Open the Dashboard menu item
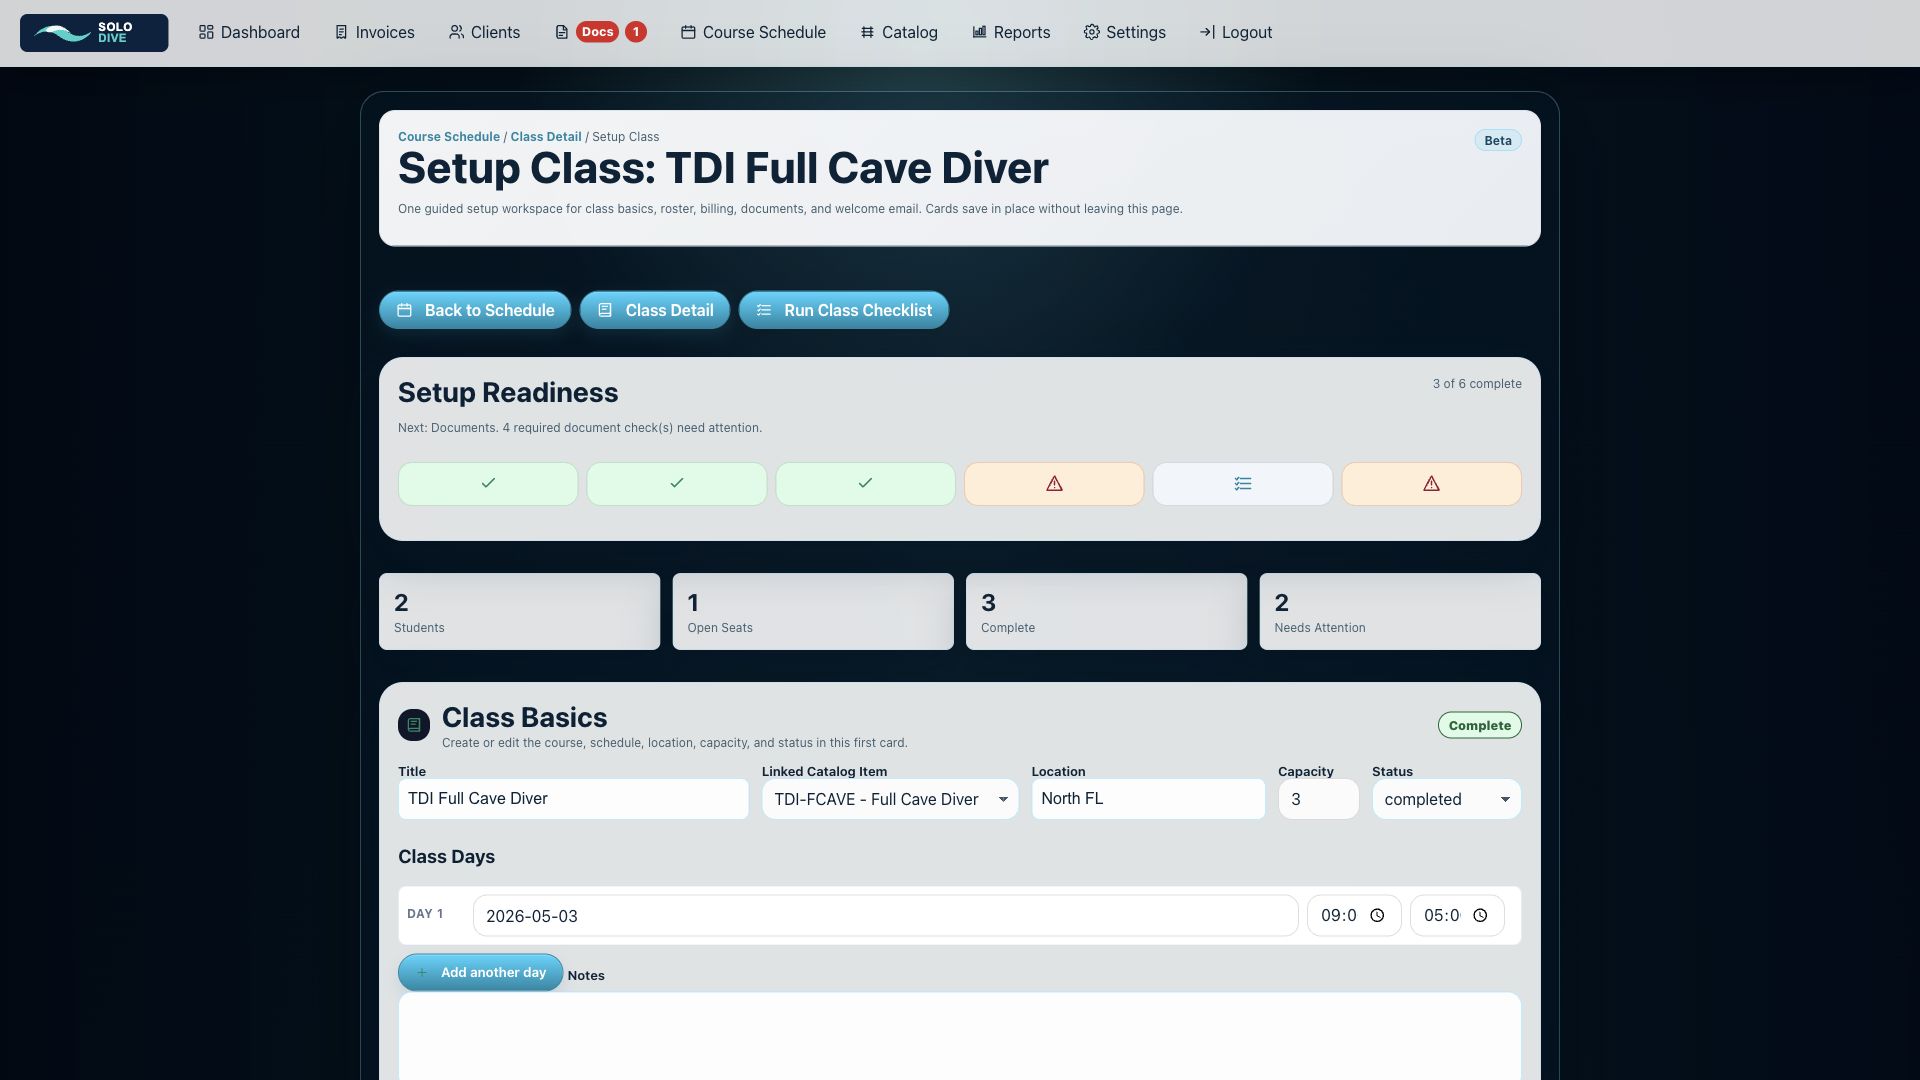Screen dimensions: 1920x1080 pos(249,33)
